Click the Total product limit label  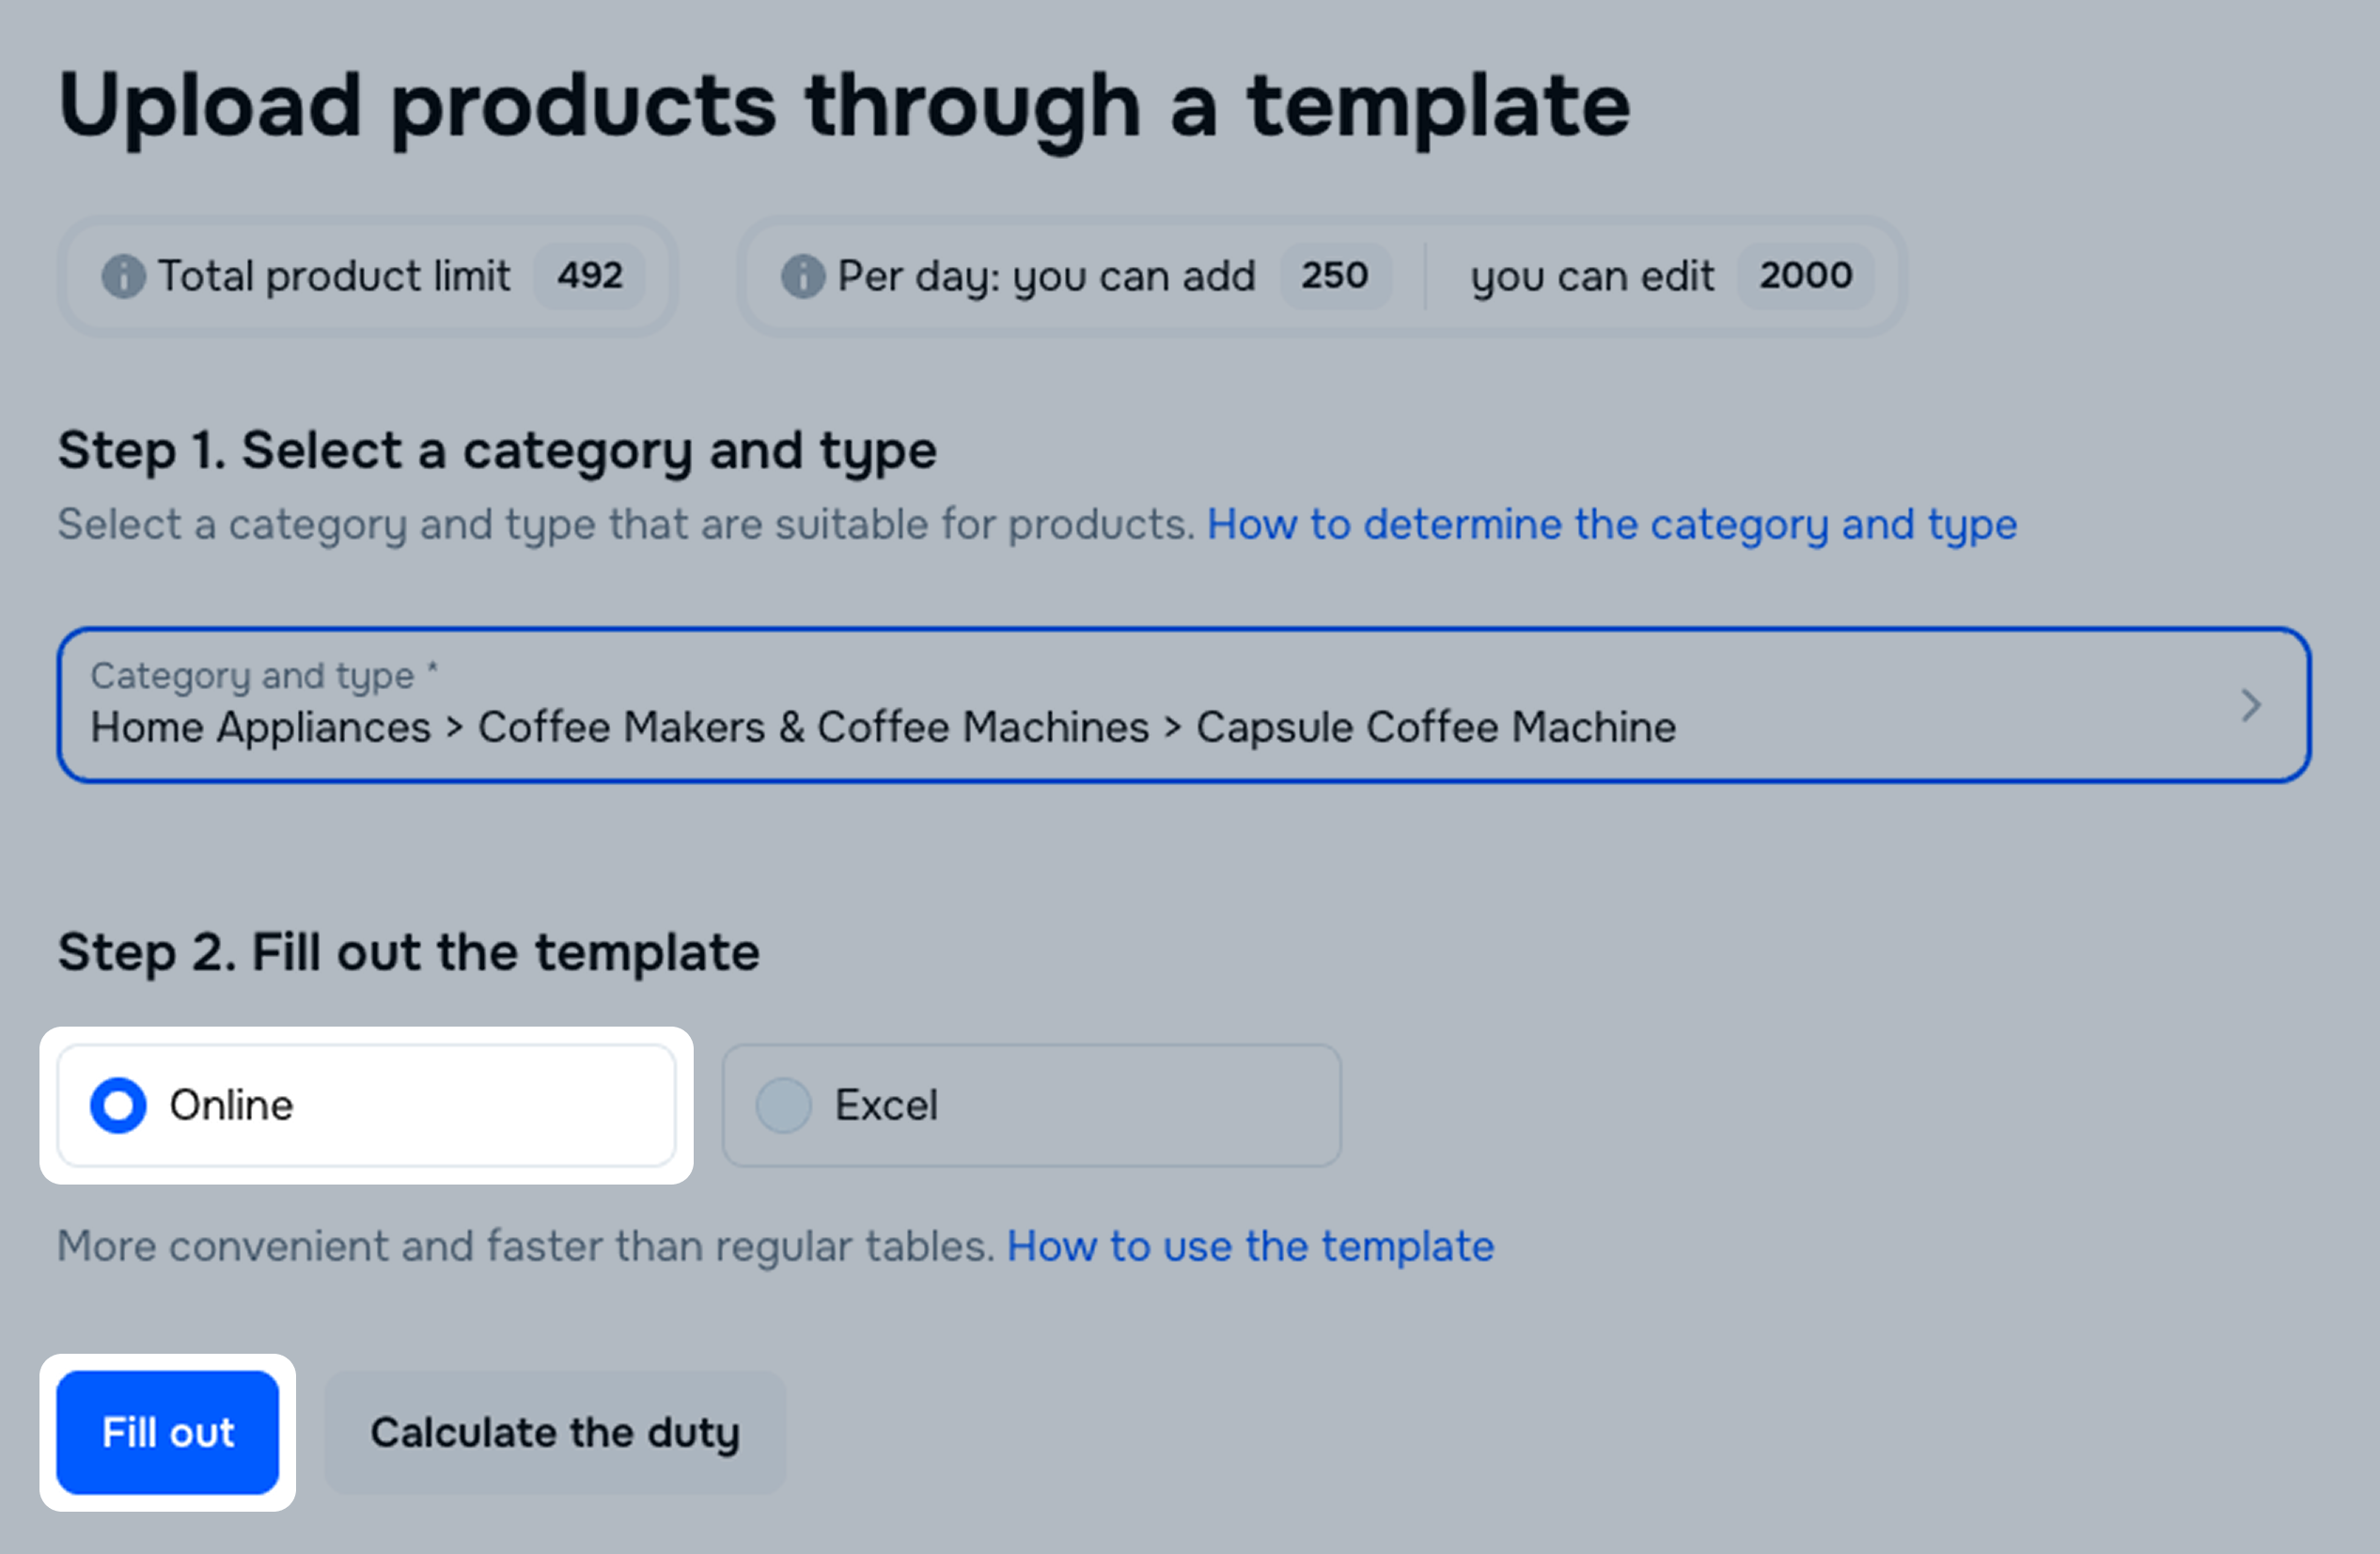(334, 276)
